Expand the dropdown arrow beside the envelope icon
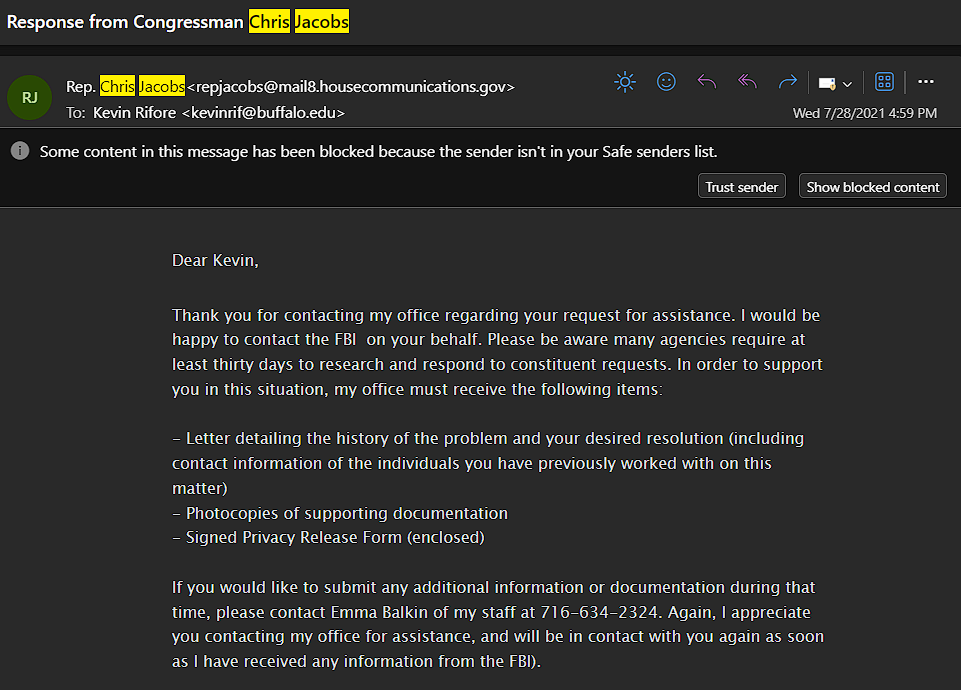This screenshot has height=690, width=961. point(848,84)
